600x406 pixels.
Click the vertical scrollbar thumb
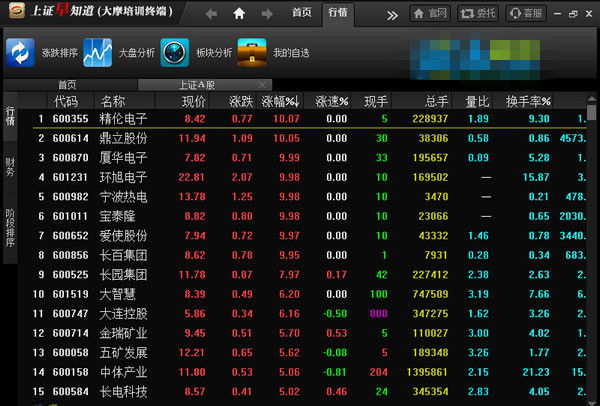point(592,112)
